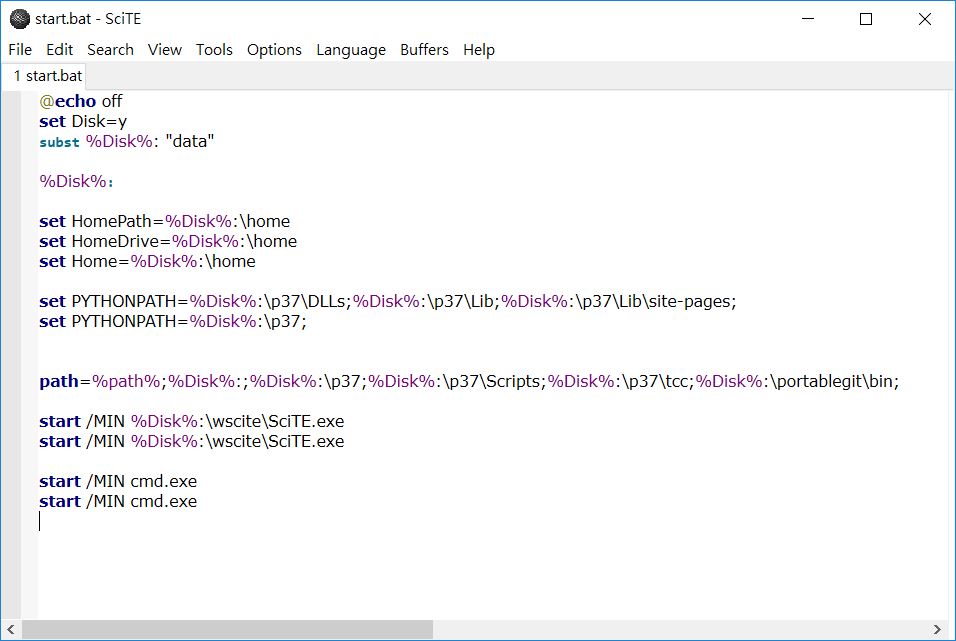Open the Edit menu
956x641 pixels.
60,49
